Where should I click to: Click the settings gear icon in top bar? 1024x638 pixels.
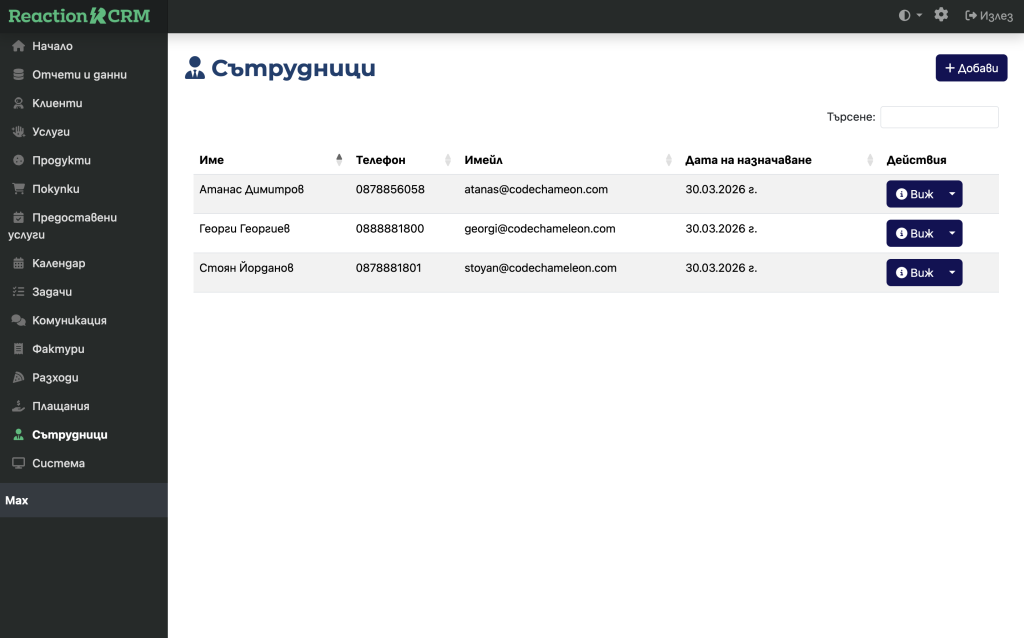click(x=941, y=15)
